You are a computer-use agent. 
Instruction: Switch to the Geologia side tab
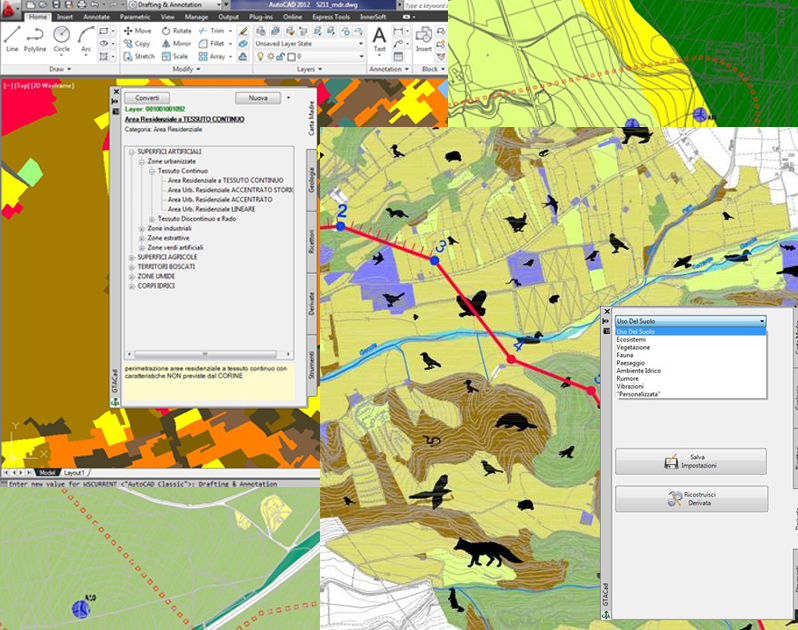(311, 180)
